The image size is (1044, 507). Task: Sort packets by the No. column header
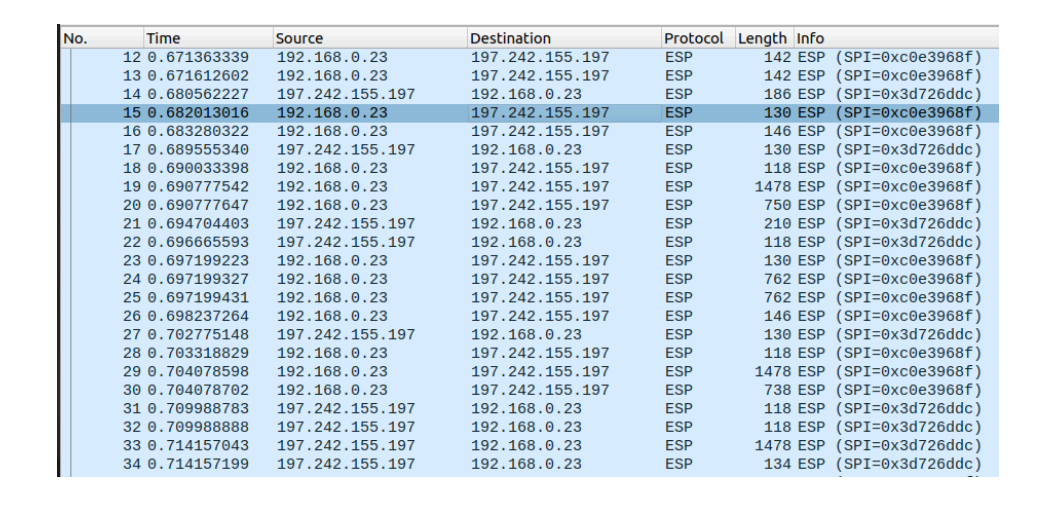[x=100, y=38]
